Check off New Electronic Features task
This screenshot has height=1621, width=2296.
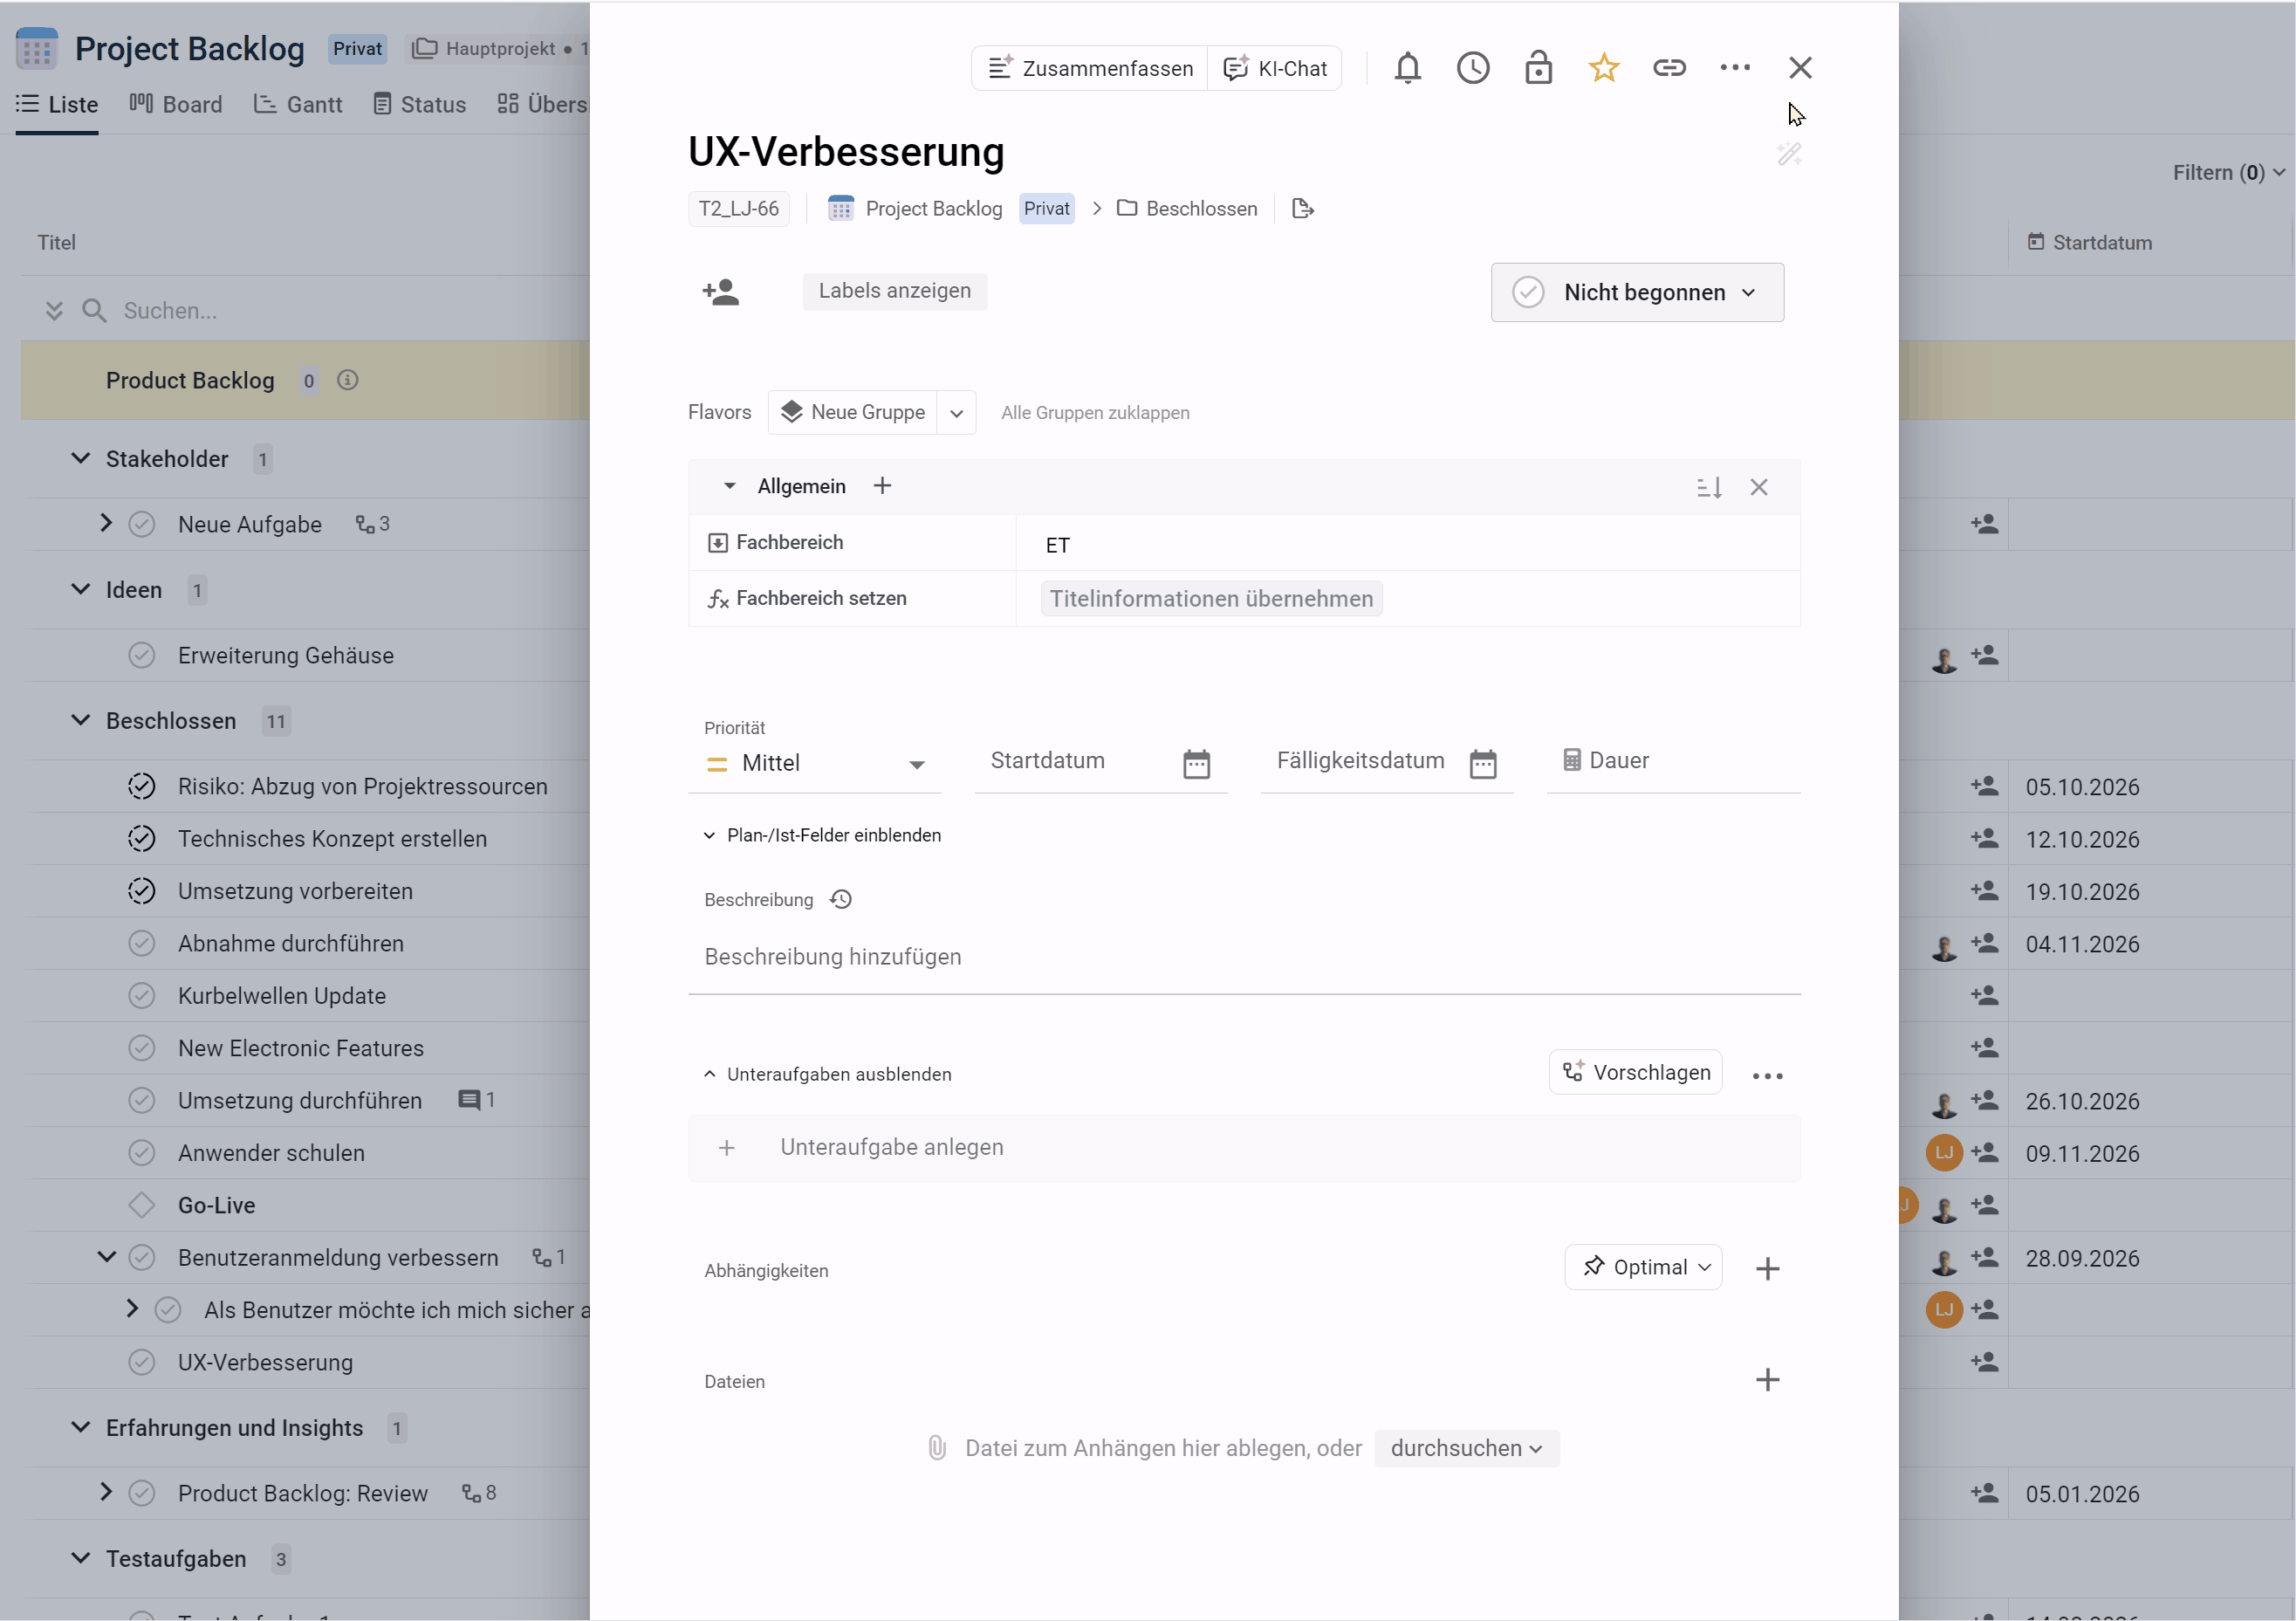tap(142, 1047)
